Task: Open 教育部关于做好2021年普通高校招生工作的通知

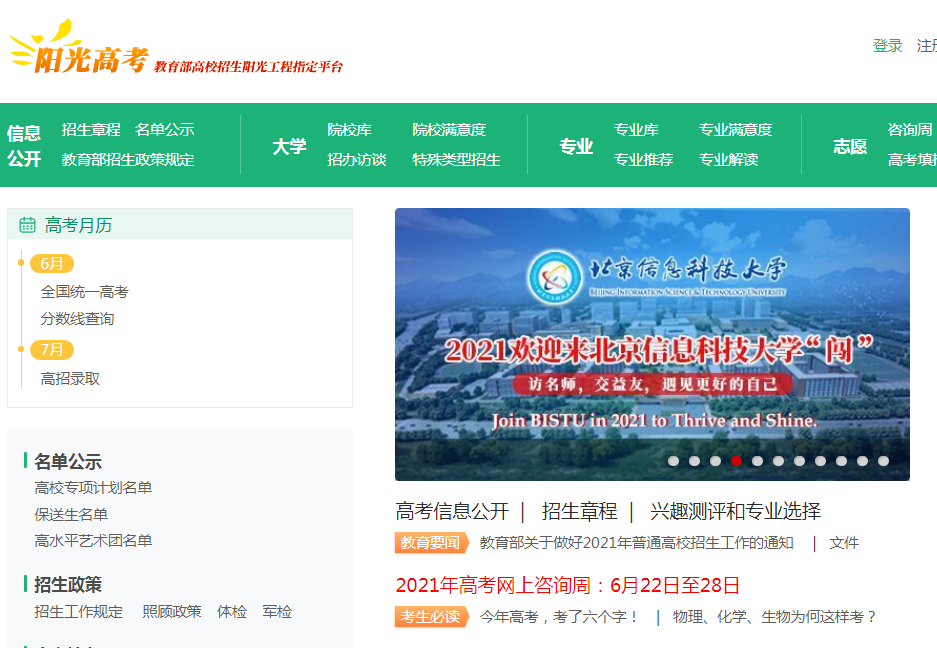Action: point(636,543)
